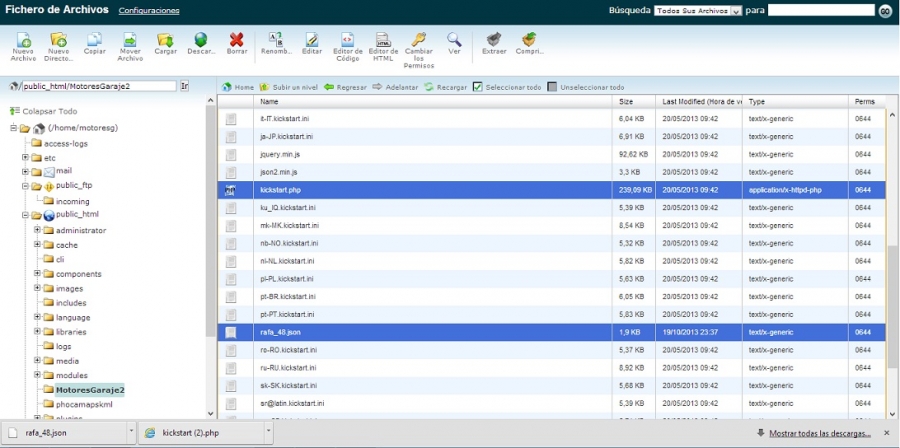Select the kickstart.php file row

point(551,190)
